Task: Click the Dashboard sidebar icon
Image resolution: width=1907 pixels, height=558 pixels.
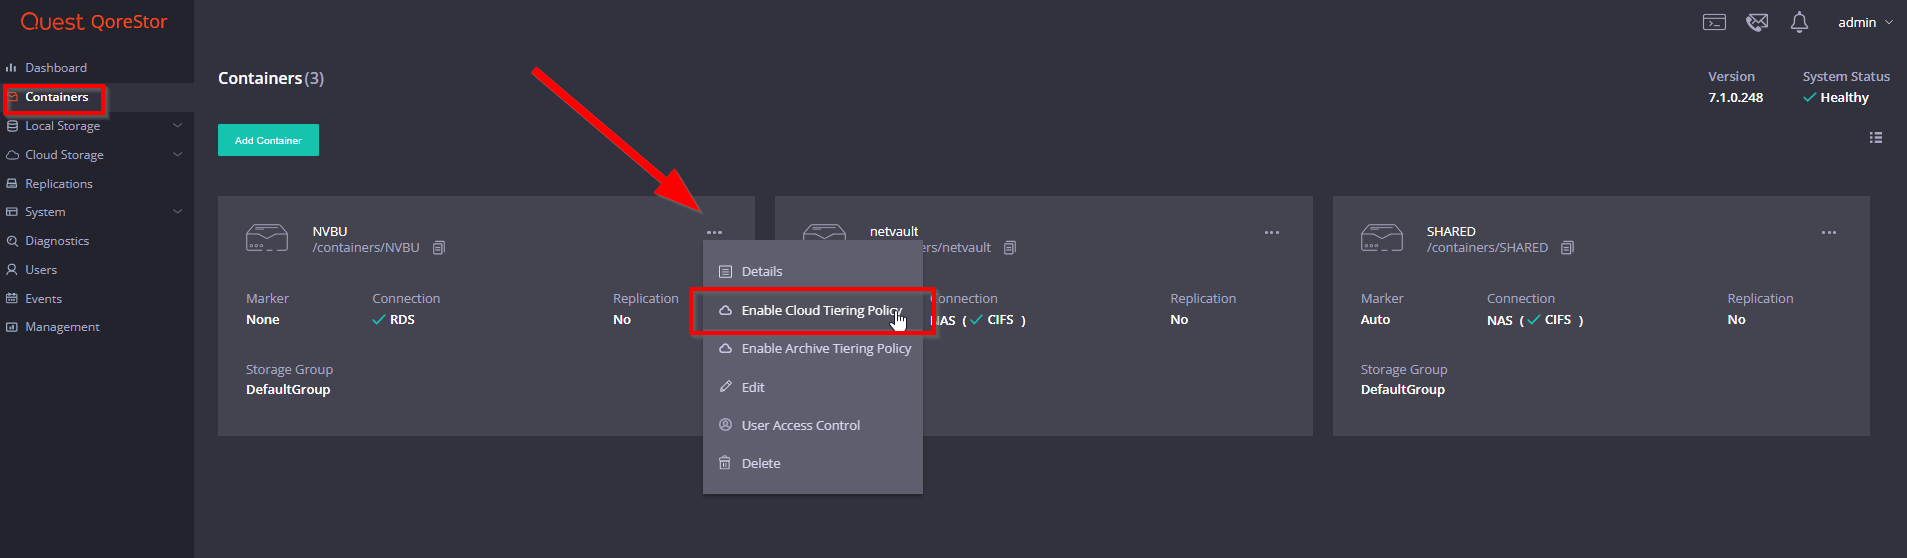Action: (x=12, y=68)
